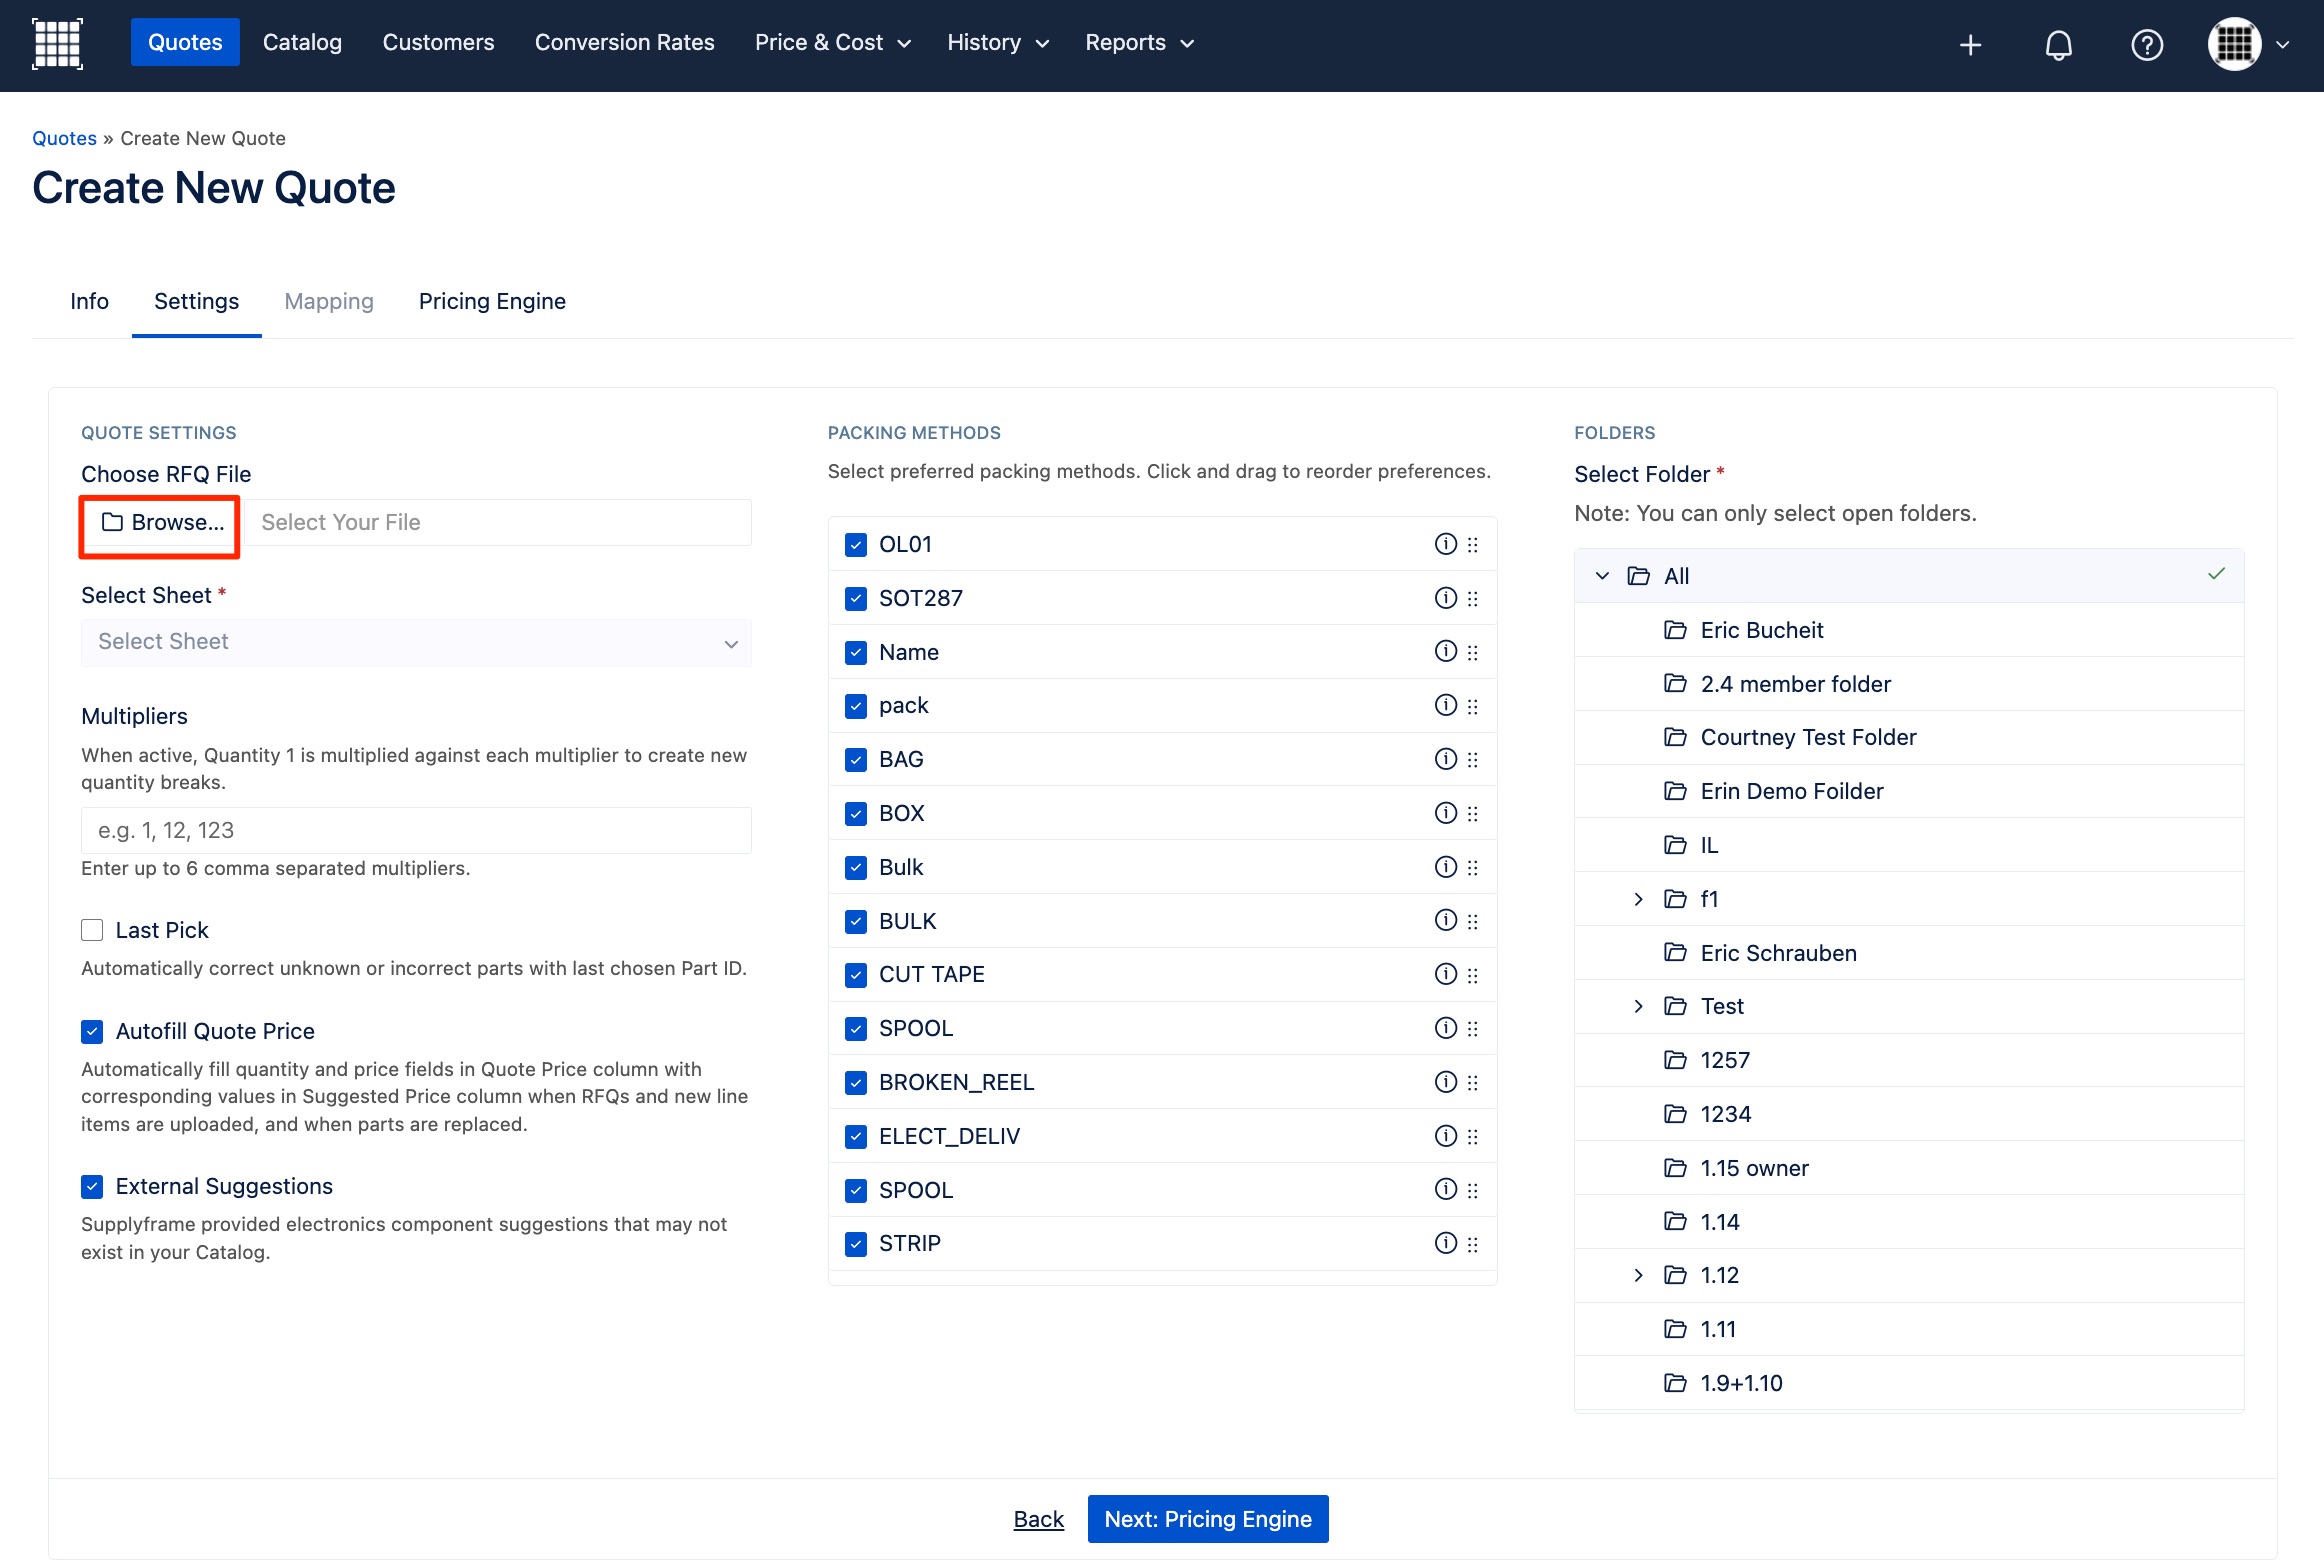Uncheck the CUT TAPE packing method
Viewport: 2324px width, 1560px height.
(856, 974)
